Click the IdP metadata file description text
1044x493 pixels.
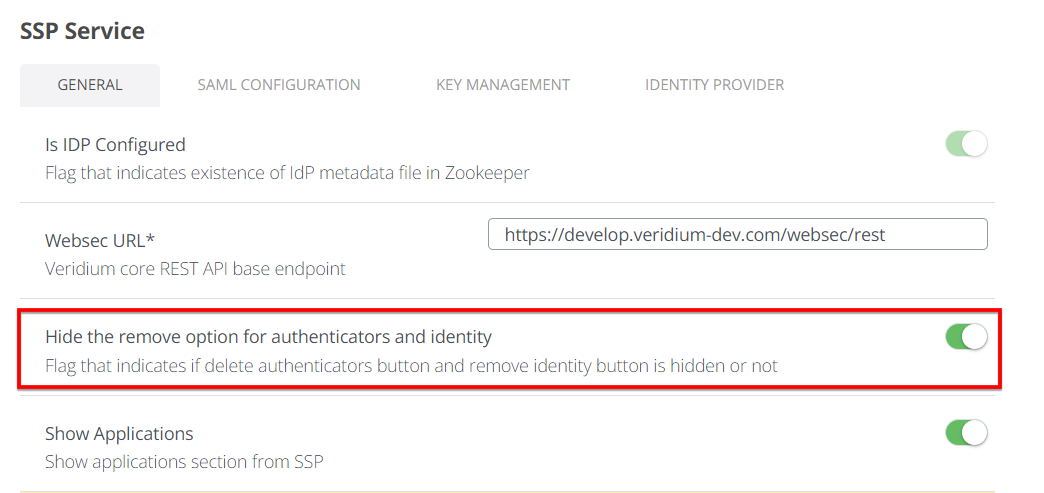pos(287,172)
